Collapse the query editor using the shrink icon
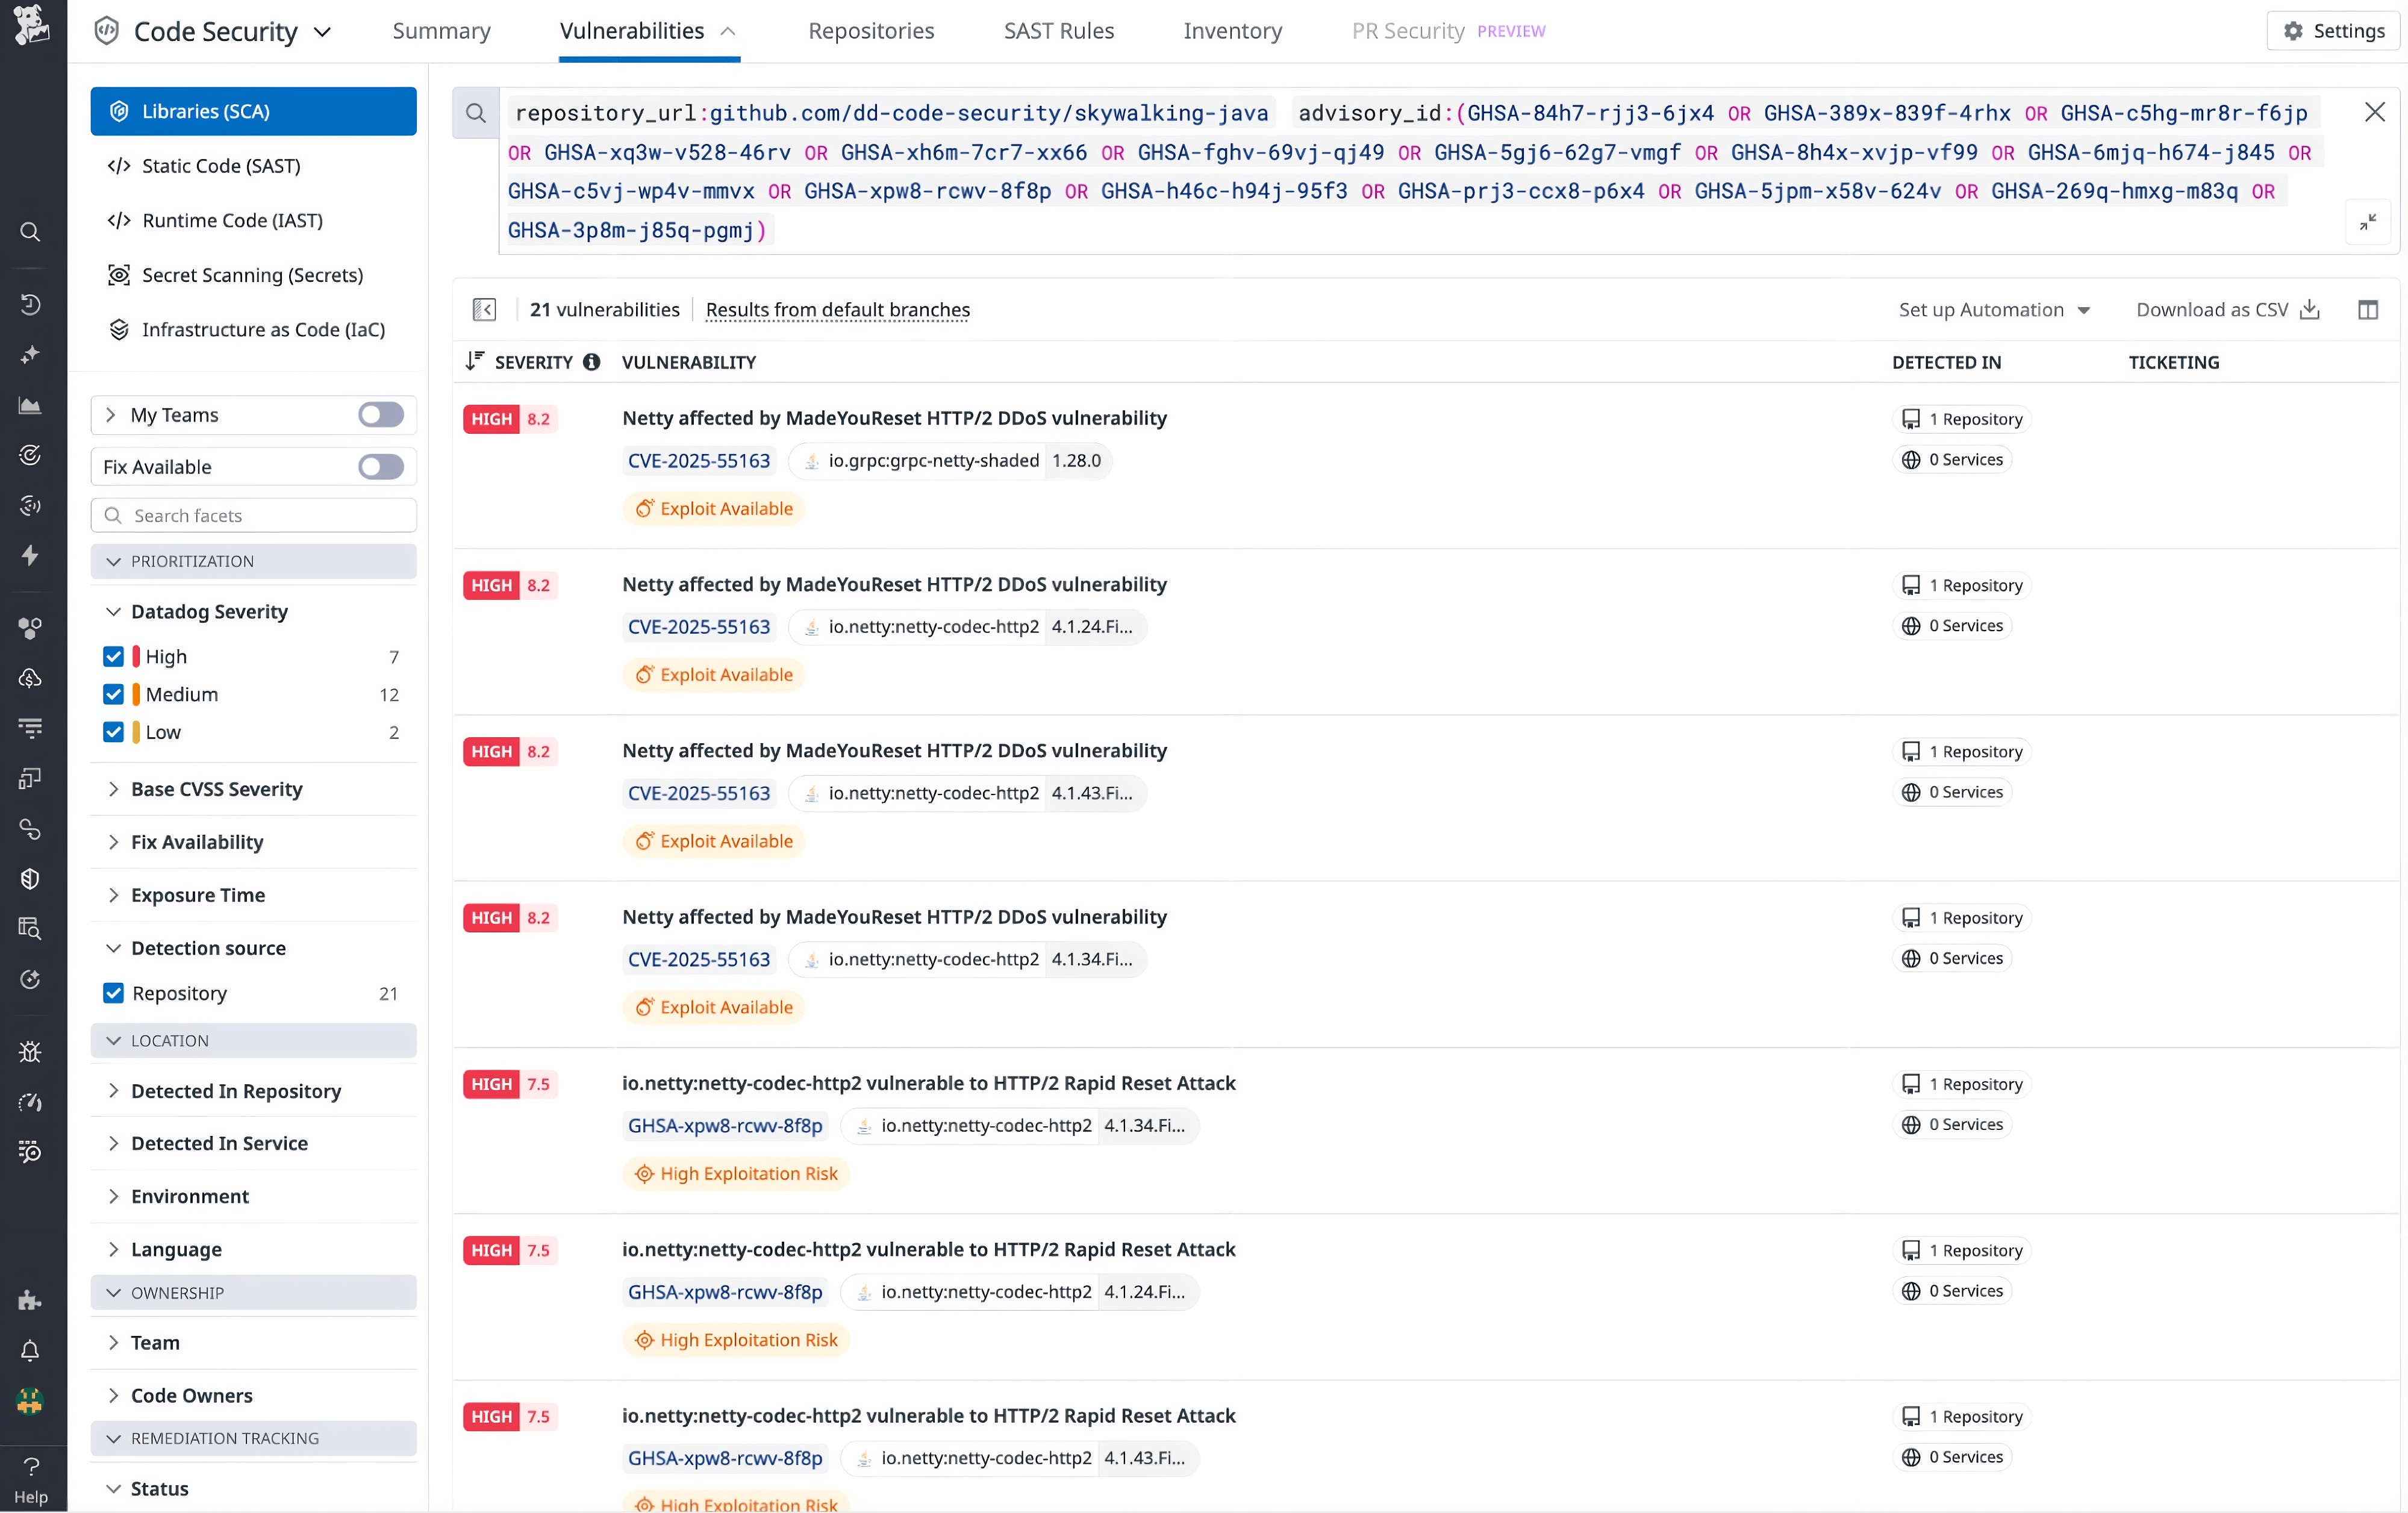 (x=2368, y=221)
